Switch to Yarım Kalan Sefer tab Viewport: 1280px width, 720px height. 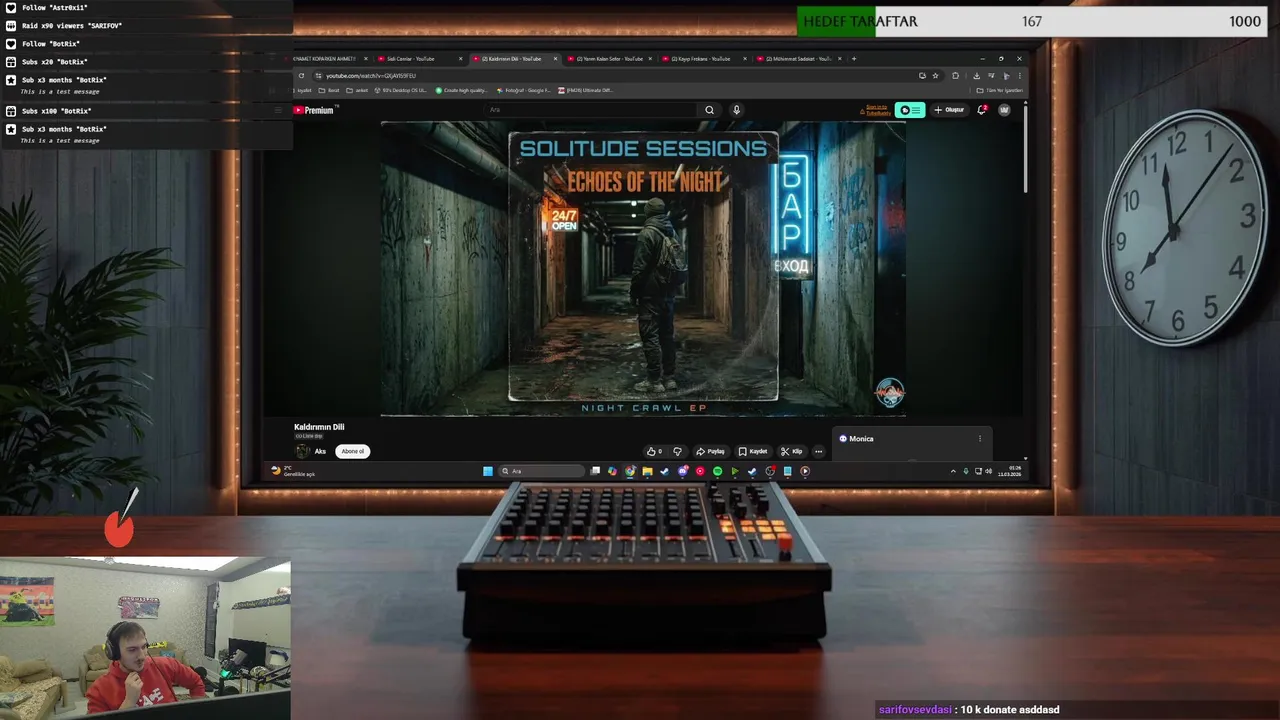click(x=610, y=59)
